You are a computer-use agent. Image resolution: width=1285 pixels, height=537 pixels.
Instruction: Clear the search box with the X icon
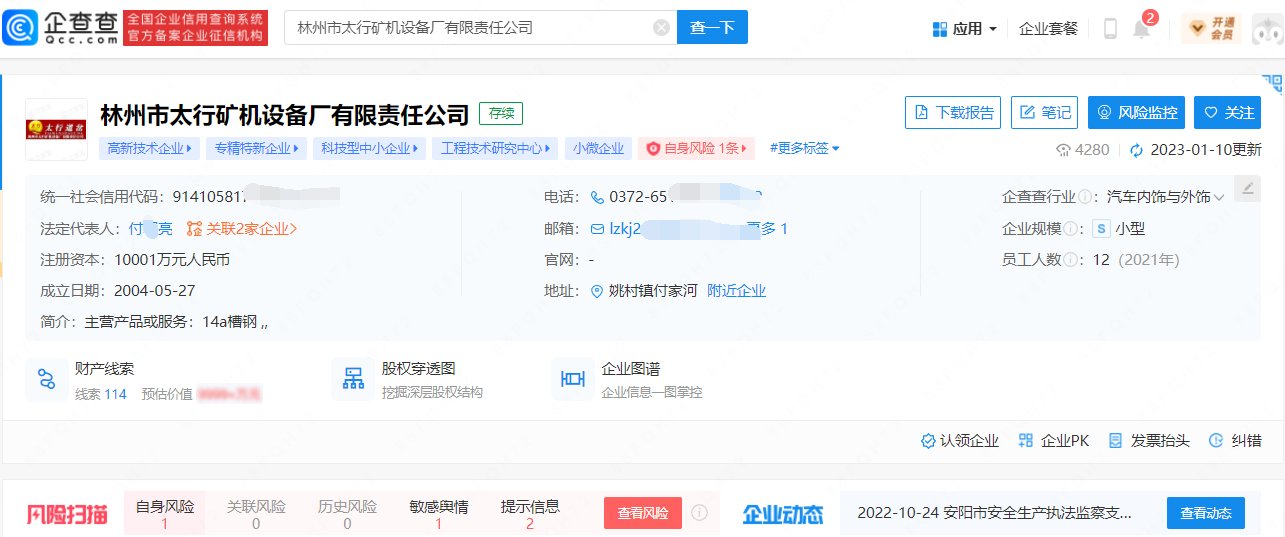pyautogui.click(x=661, y=28)
